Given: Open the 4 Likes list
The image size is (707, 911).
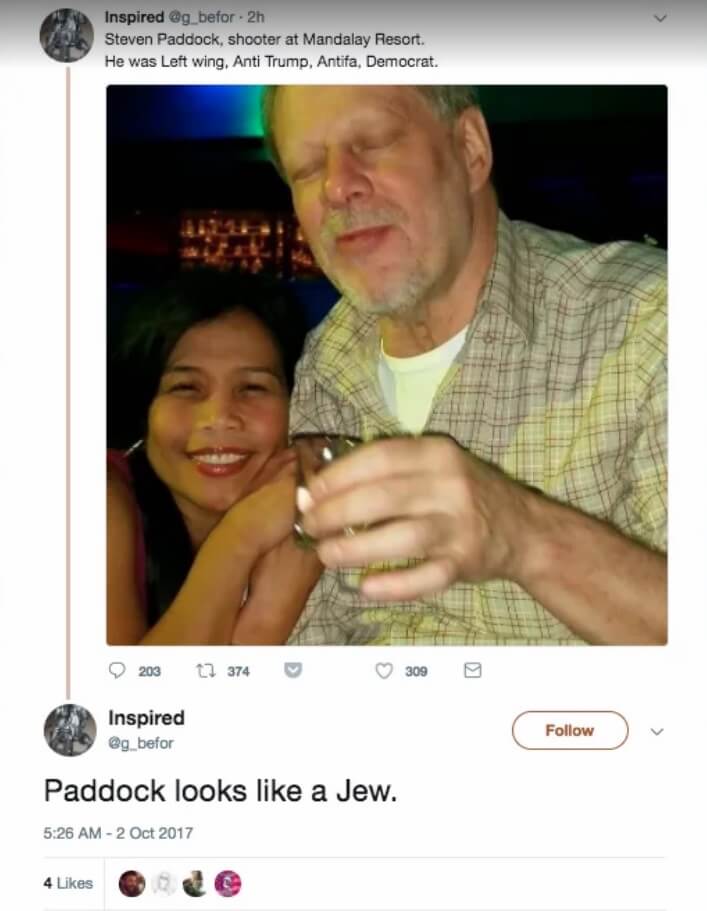Looking at the screenshot, I should 68,883.
